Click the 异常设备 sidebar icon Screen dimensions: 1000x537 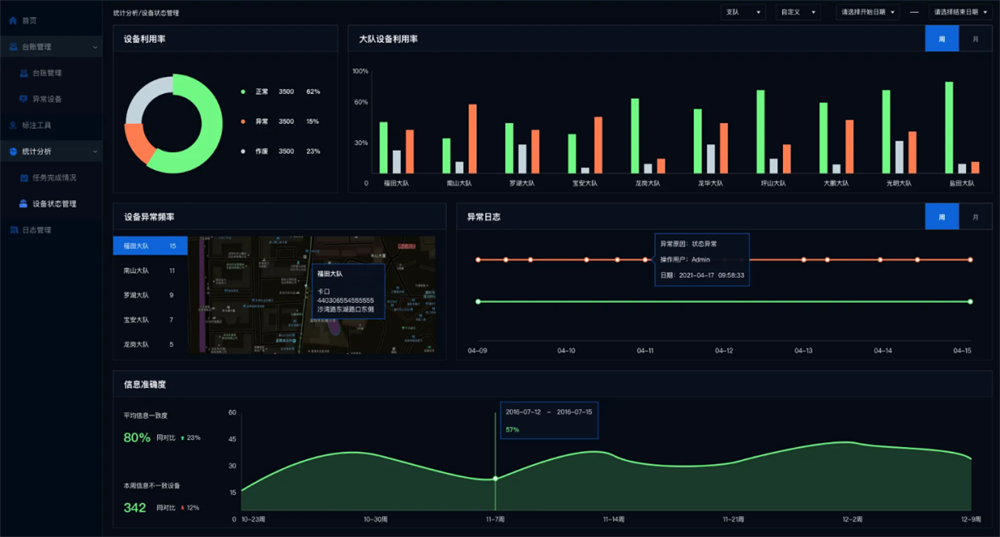point(24,99)
